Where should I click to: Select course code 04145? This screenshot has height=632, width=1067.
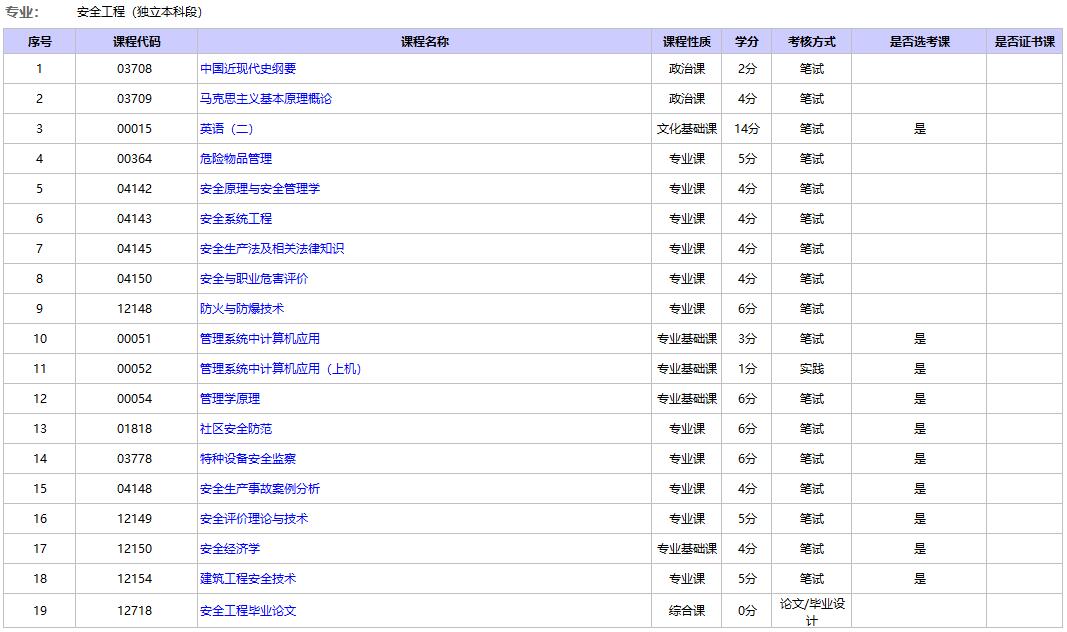(x=135, y=248)
